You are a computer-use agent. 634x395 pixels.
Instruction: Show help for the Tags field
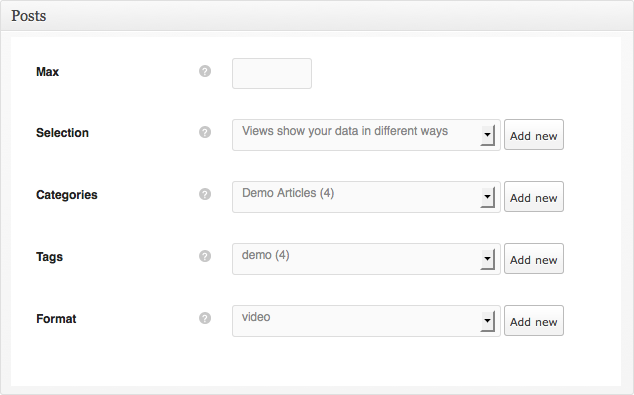pyautogui.click(x=205, y=256)
